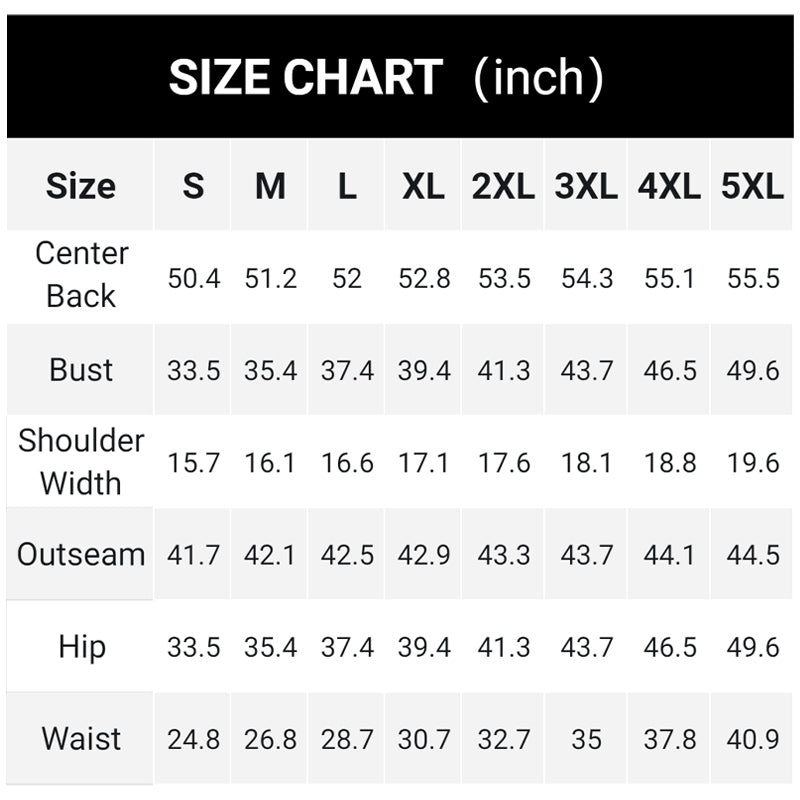
Task: Click the Hip row label
Action: 81,647
